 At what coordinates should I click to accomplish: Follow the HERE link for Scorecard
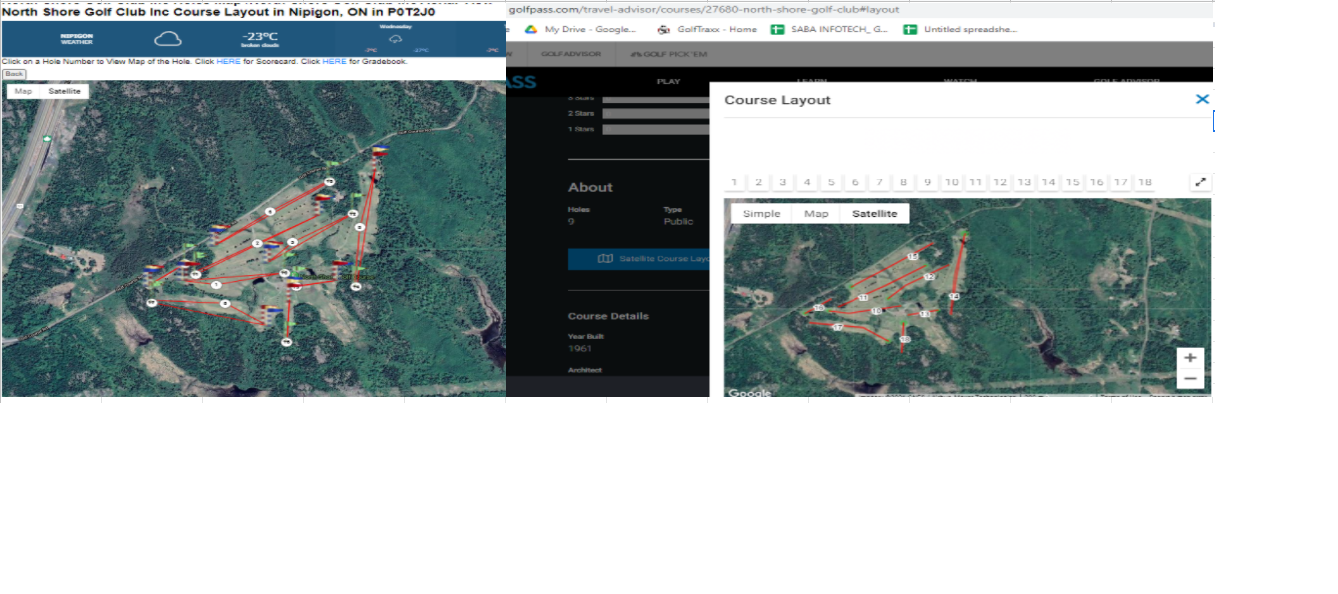pos(229,61)
